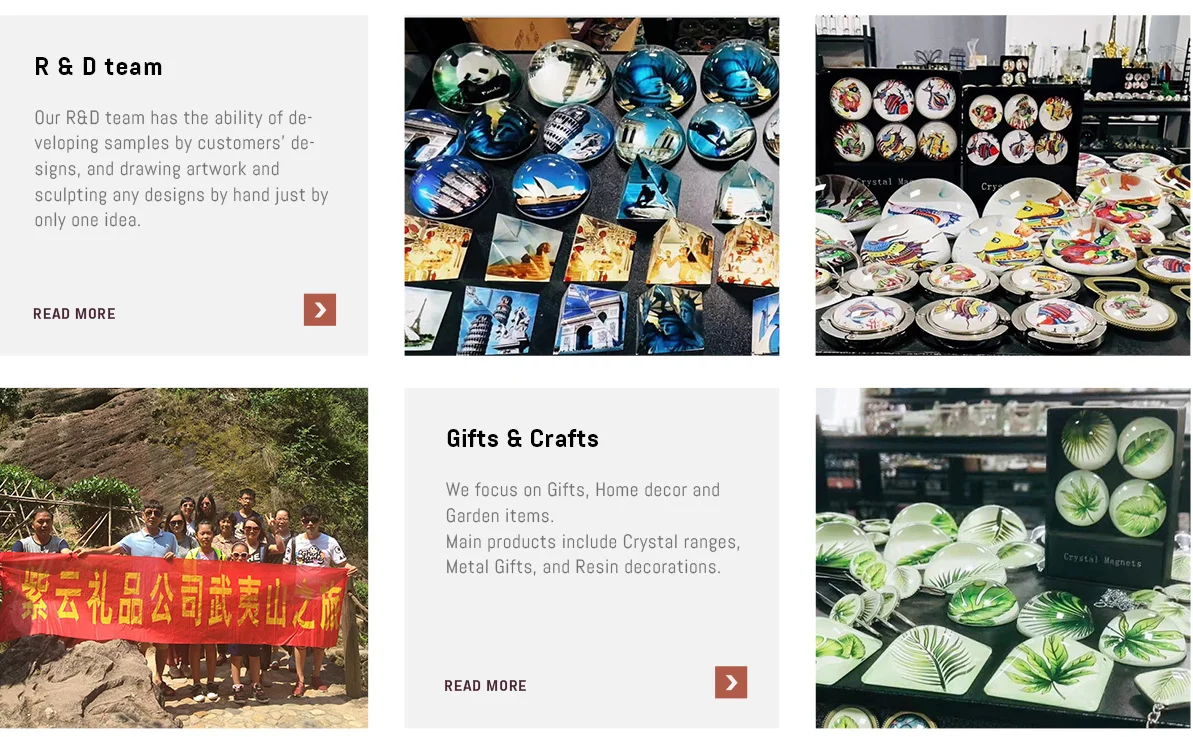The height and width of the screenshot is (737, 1193).
Task: Click the arrow icon in Gifts & Crafts card
Action: click(730, 682)
